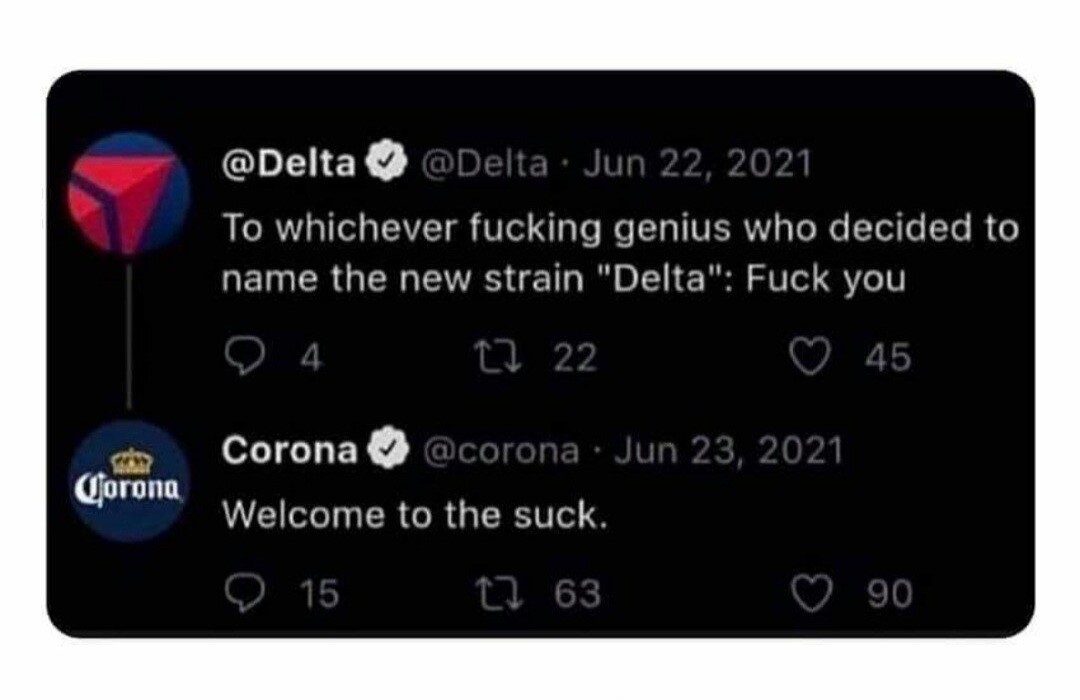This screenshot has height=700, width=1080.
Task: Open Delta's red triangle profile avatar
Action: [x=128, y=191]
